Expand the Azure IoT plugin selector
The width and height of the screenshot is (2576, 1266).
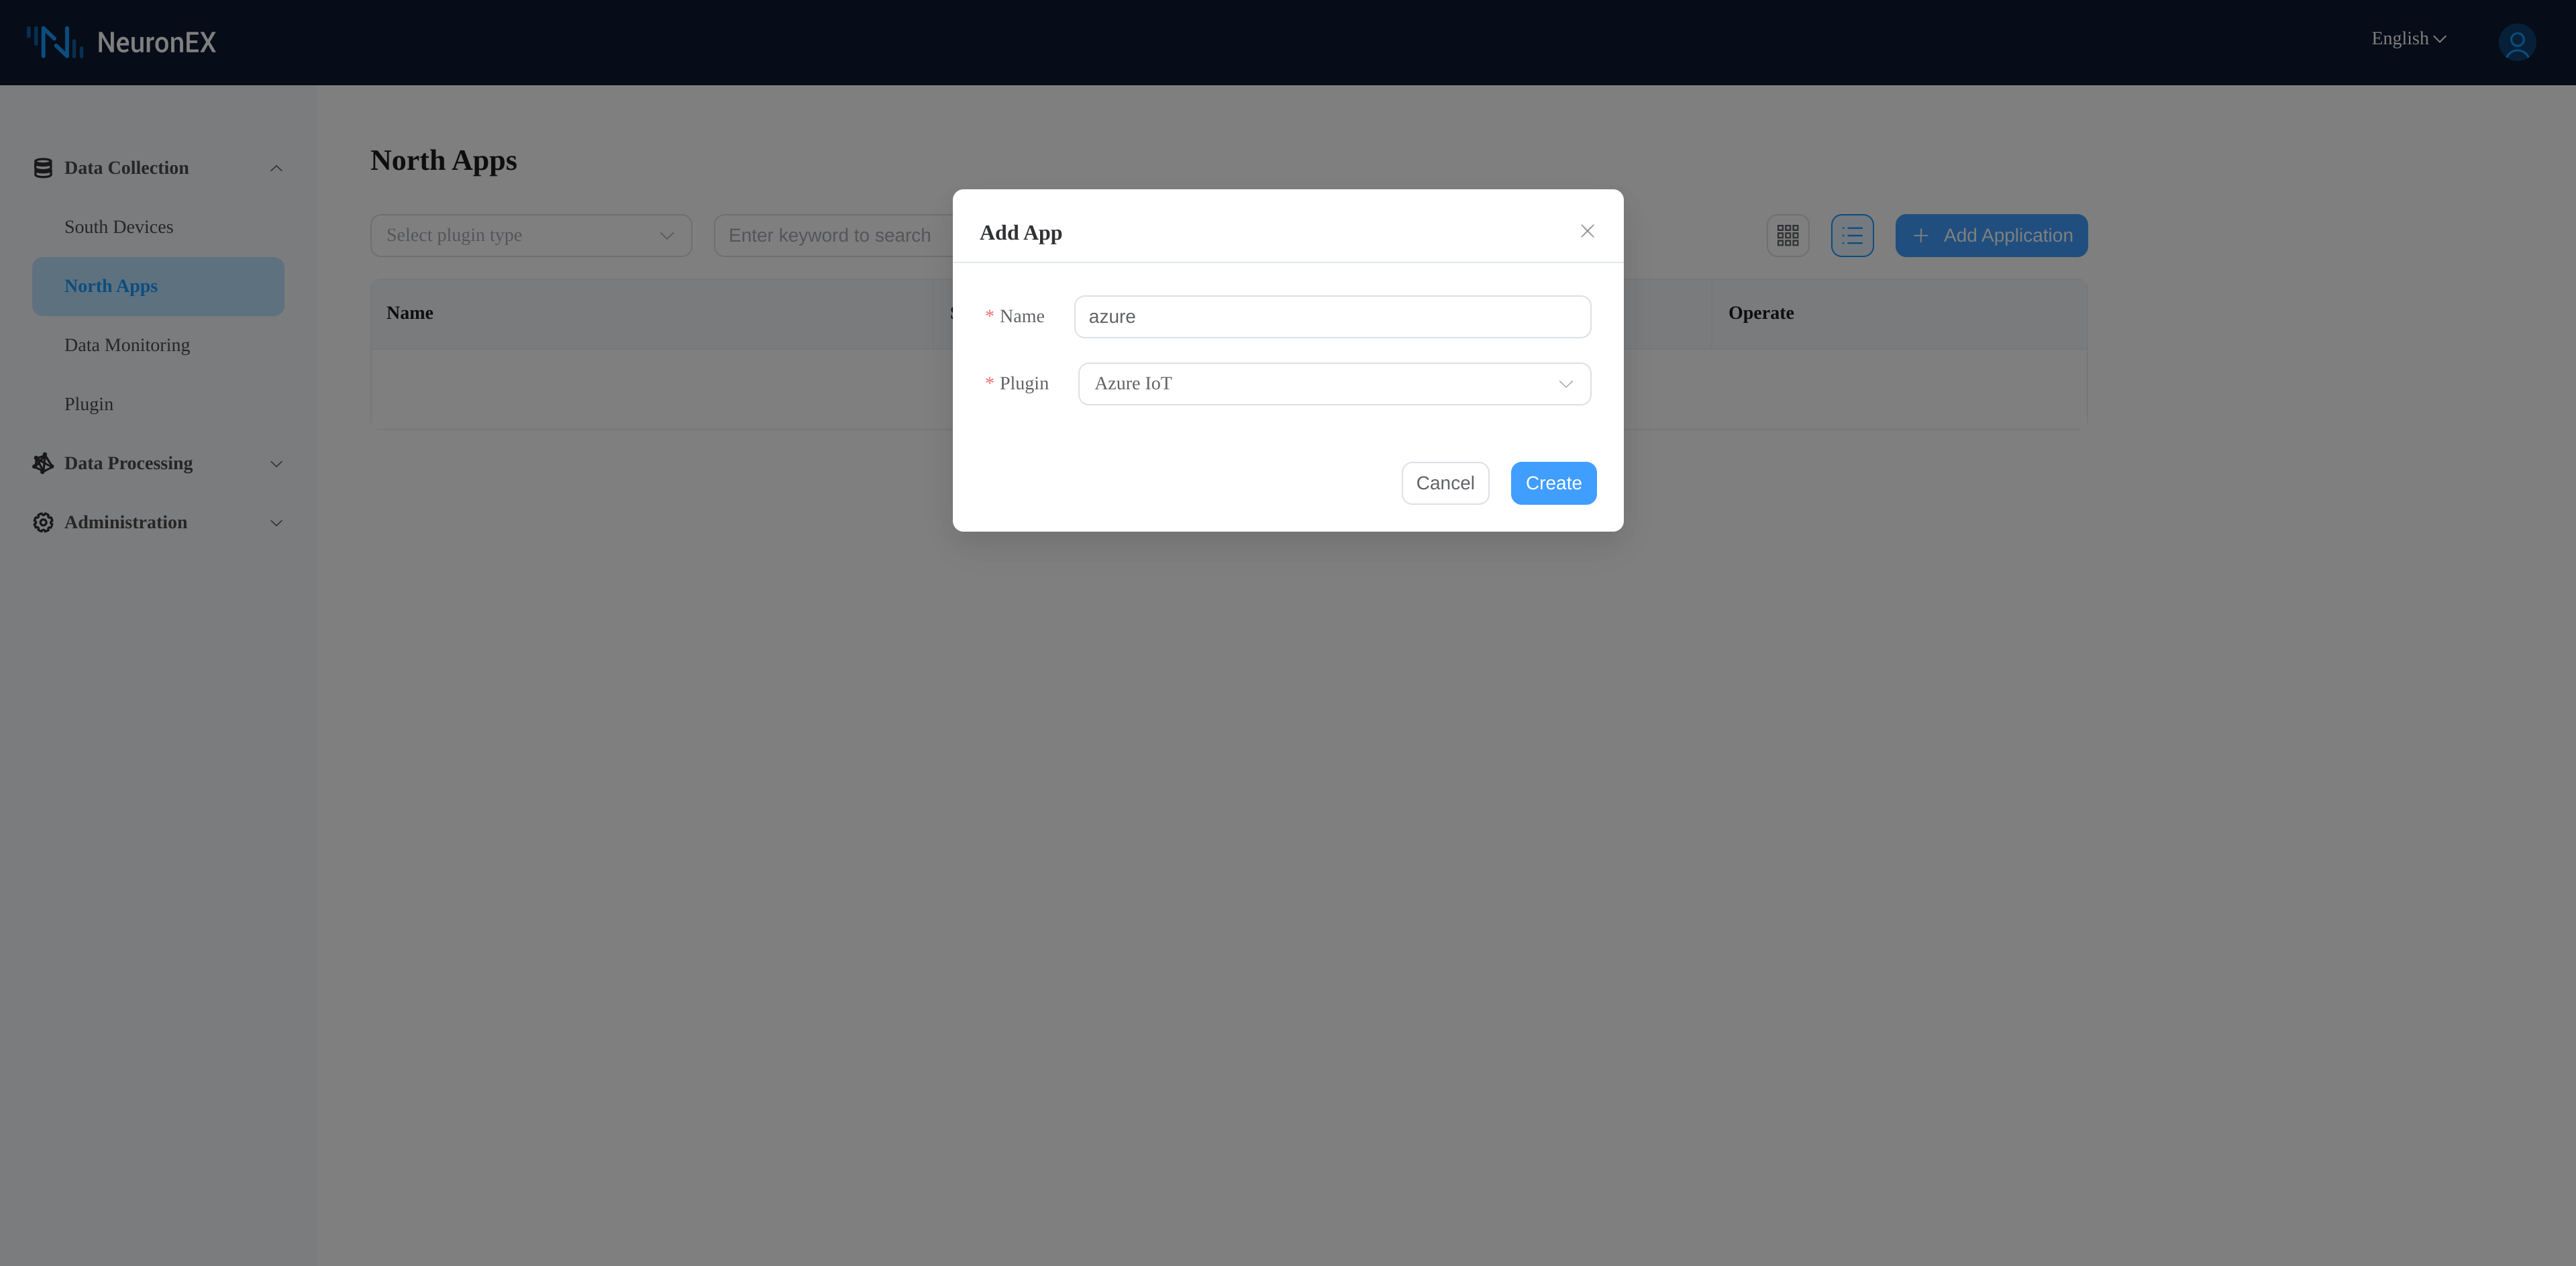(1562, 383)
